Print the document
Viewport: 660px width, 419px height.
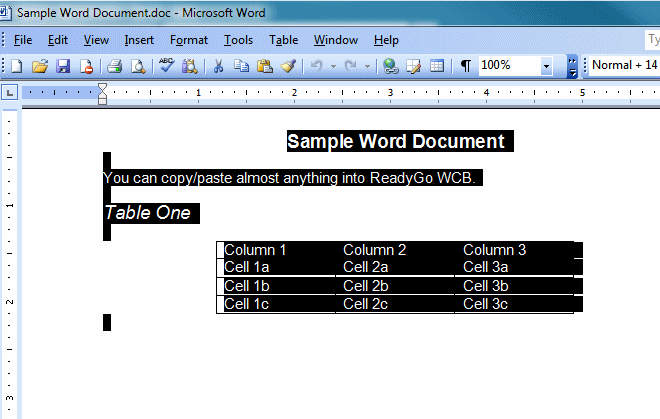[114, 66]
